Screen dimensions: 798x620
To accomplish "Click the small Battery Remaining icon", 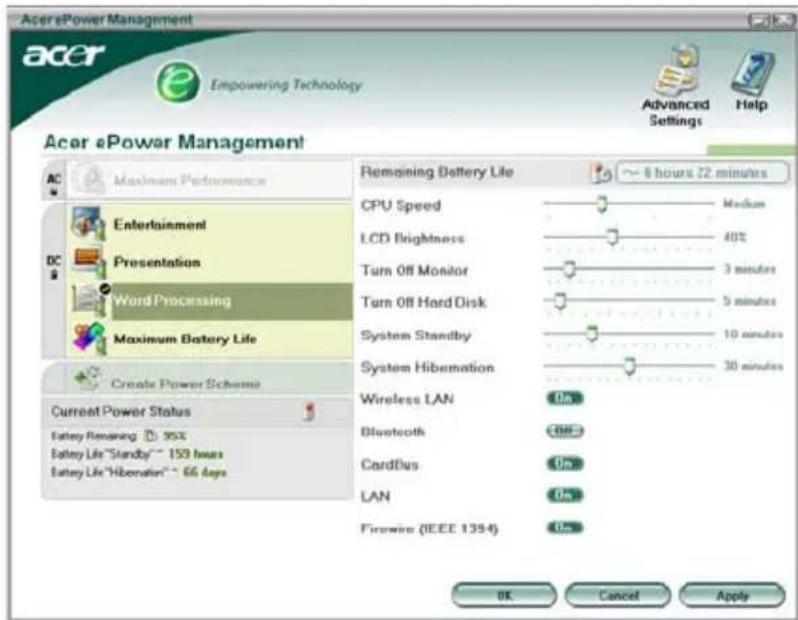I will point(150,436).
